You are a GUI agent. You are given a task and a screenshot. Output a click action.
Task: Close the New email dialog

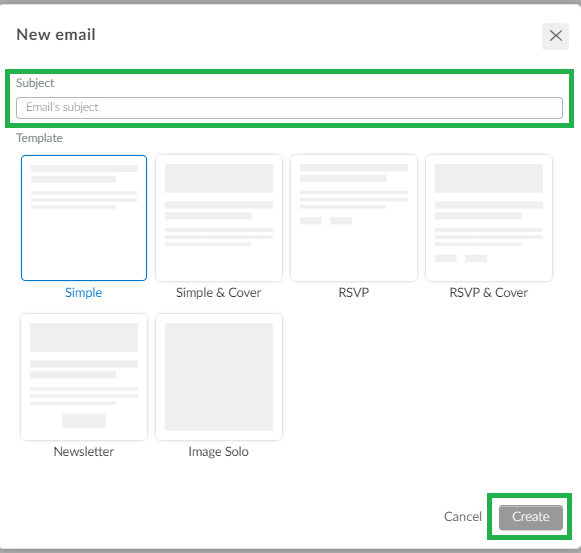(x=555, y=36)
